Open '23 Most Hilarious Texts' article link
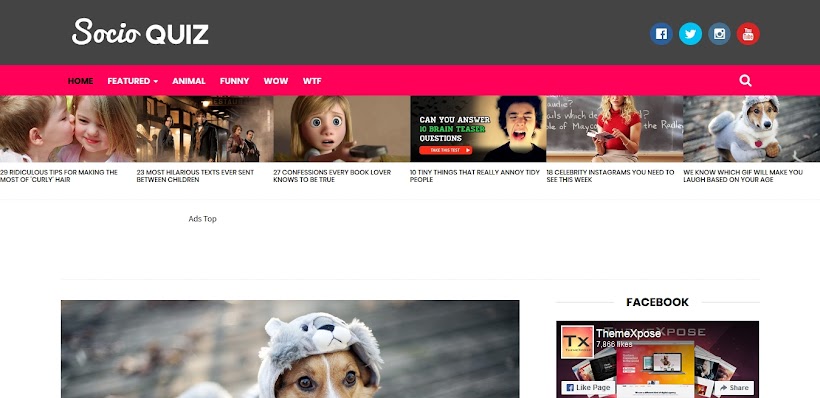Image resolution: width=820 pixels, height=398 pixels. [x=195, y=176]
